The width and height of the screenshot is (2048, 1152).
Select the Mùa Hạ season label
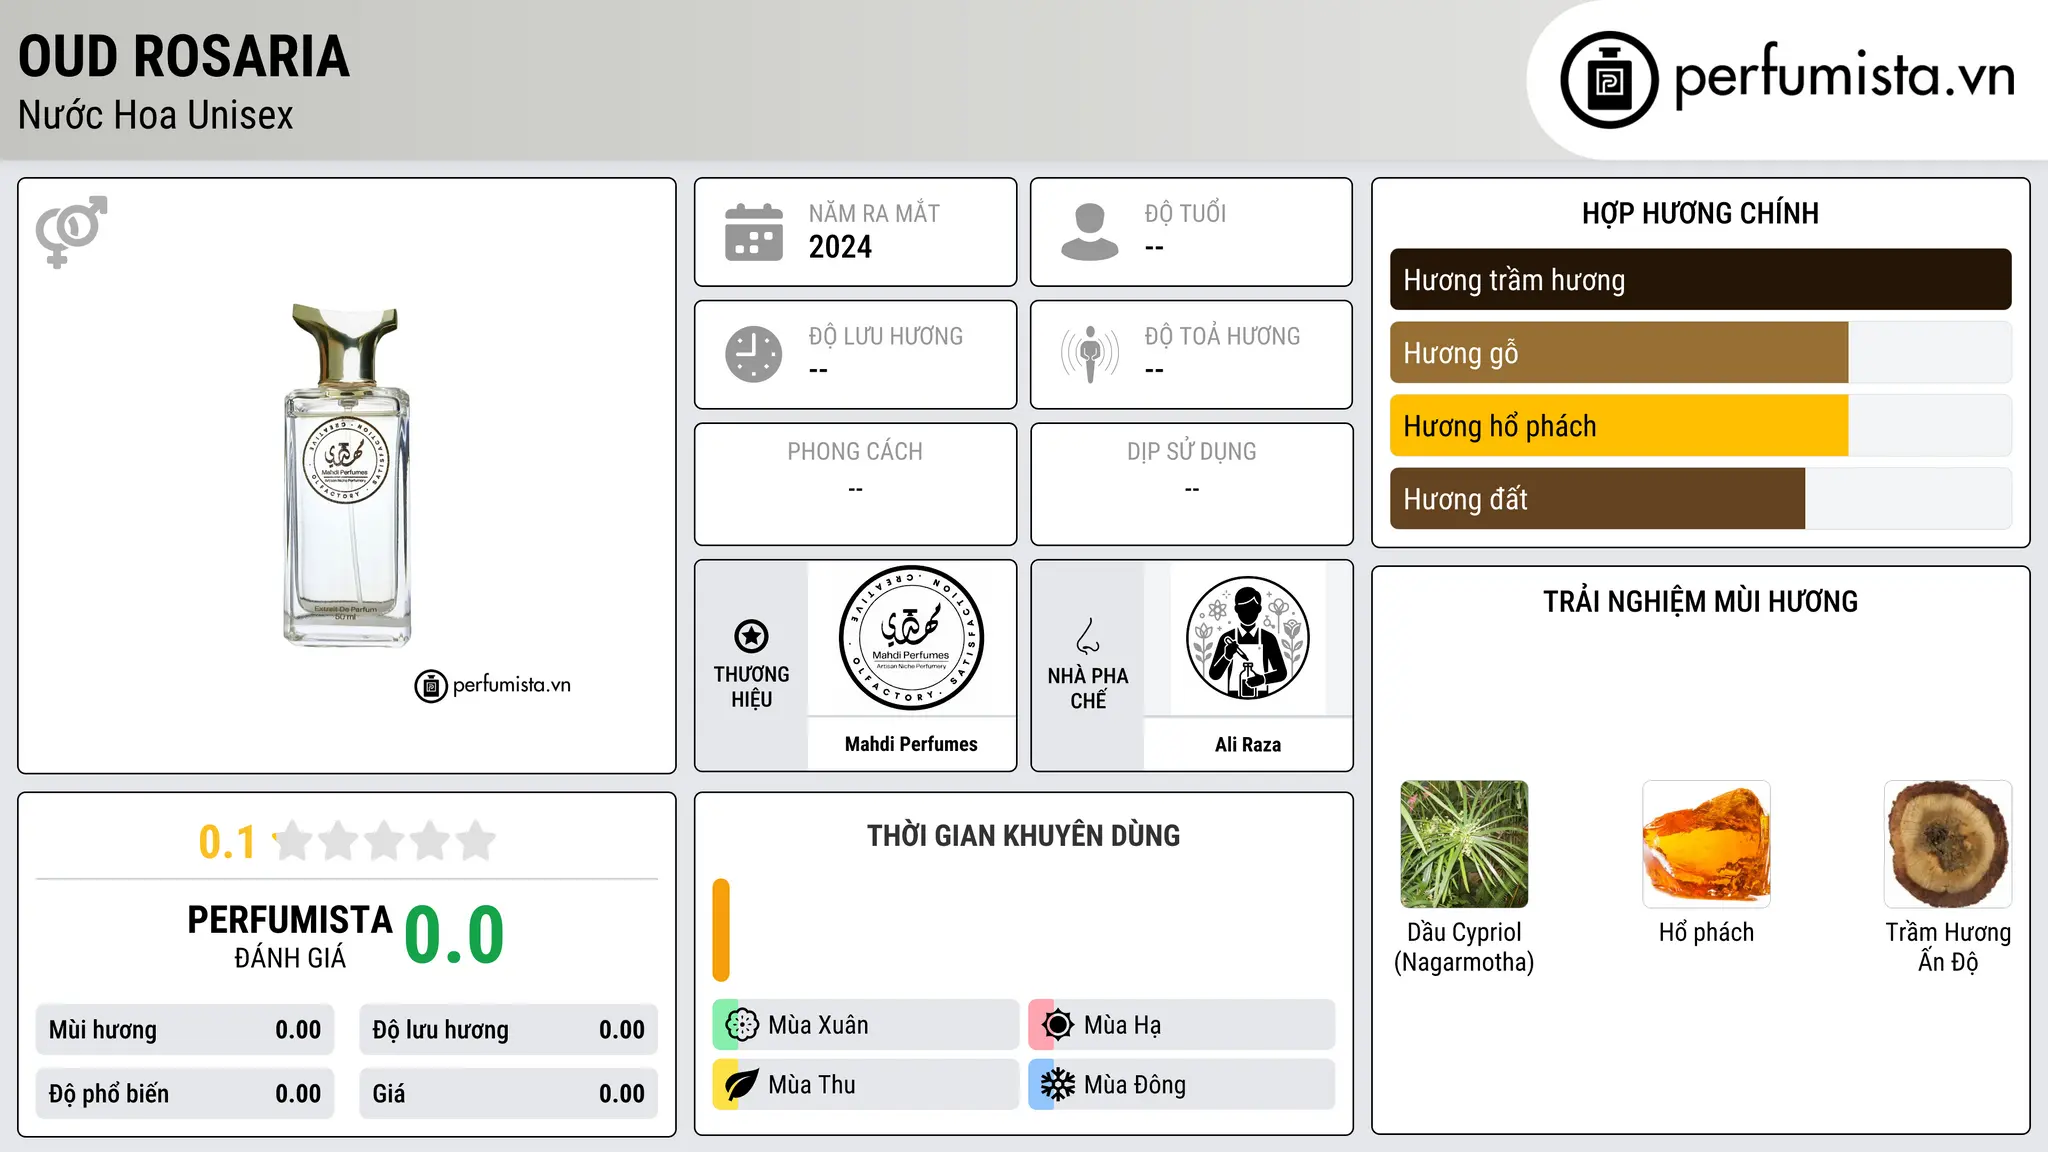(x=1122, y=1025)
